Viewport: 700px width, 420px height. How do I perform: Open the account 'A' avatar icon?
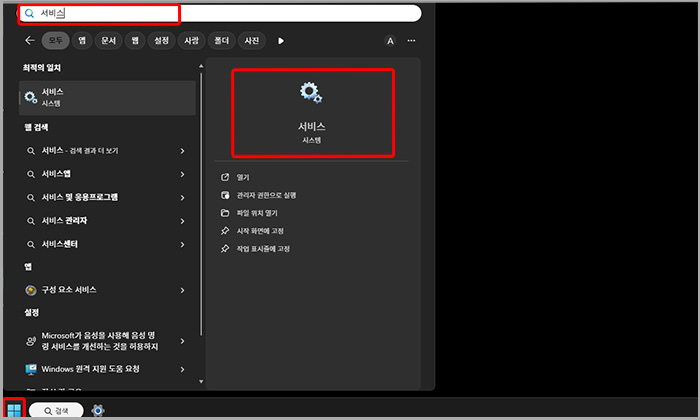point(390,41)
